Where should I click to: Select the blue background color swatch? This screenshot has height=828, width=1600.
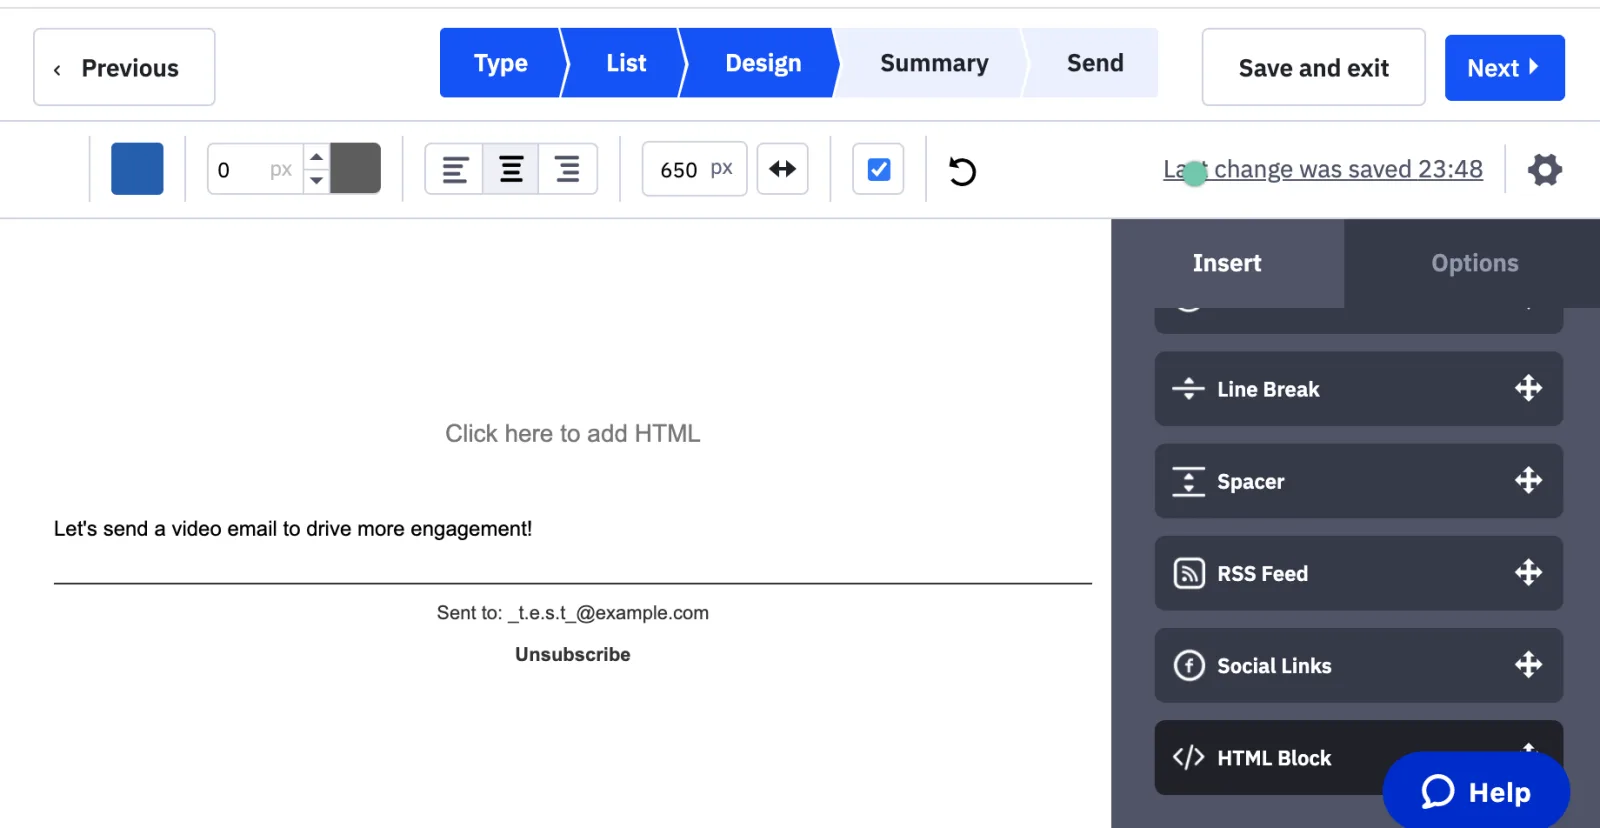tap(137, 169)
